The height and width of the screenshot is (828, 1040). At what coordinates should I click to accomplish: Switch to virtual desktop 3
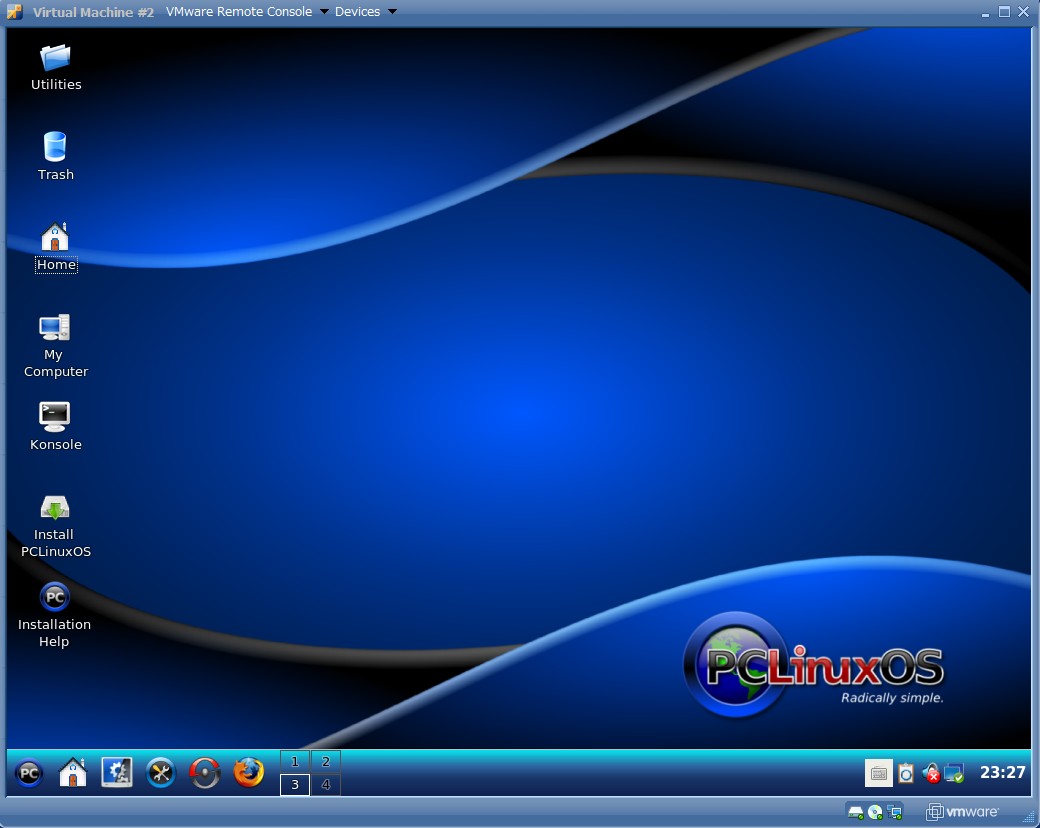click(x=294, y=784)
